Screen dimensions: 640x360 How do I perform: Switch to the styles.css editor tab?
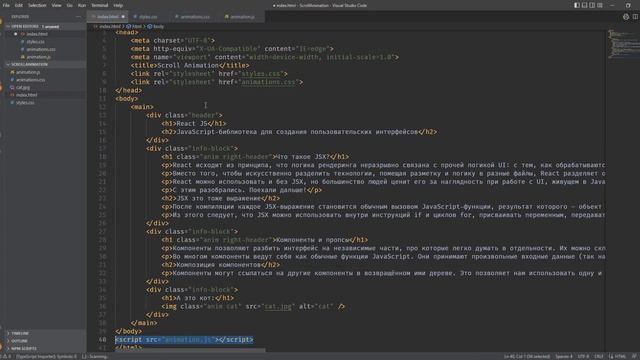tap(148, 17)
